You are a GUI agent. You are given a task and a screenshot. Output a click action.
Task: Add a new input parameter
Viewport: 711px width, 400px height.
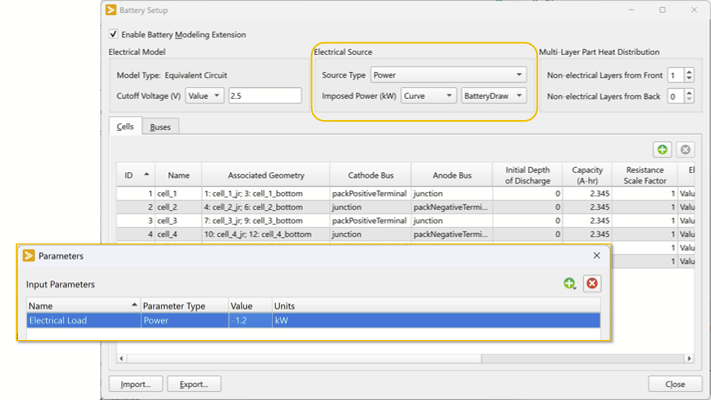click(x=569, y=284)
